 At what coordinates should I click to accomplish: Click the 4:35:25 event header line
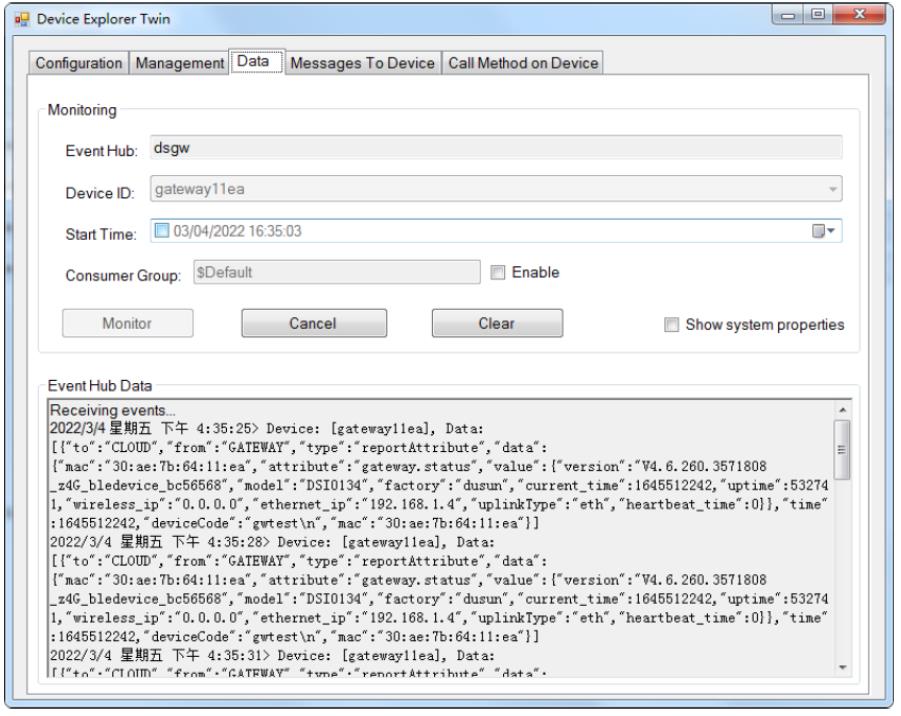[267, 429]
